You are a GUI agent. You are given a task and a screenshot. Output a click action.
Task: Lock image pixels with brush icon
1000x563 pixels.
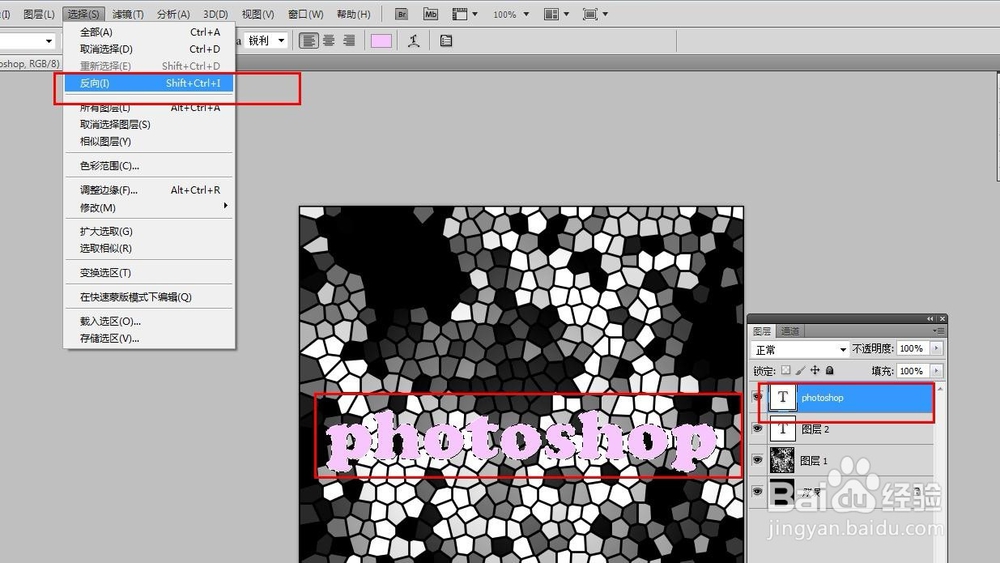(800, 370)
